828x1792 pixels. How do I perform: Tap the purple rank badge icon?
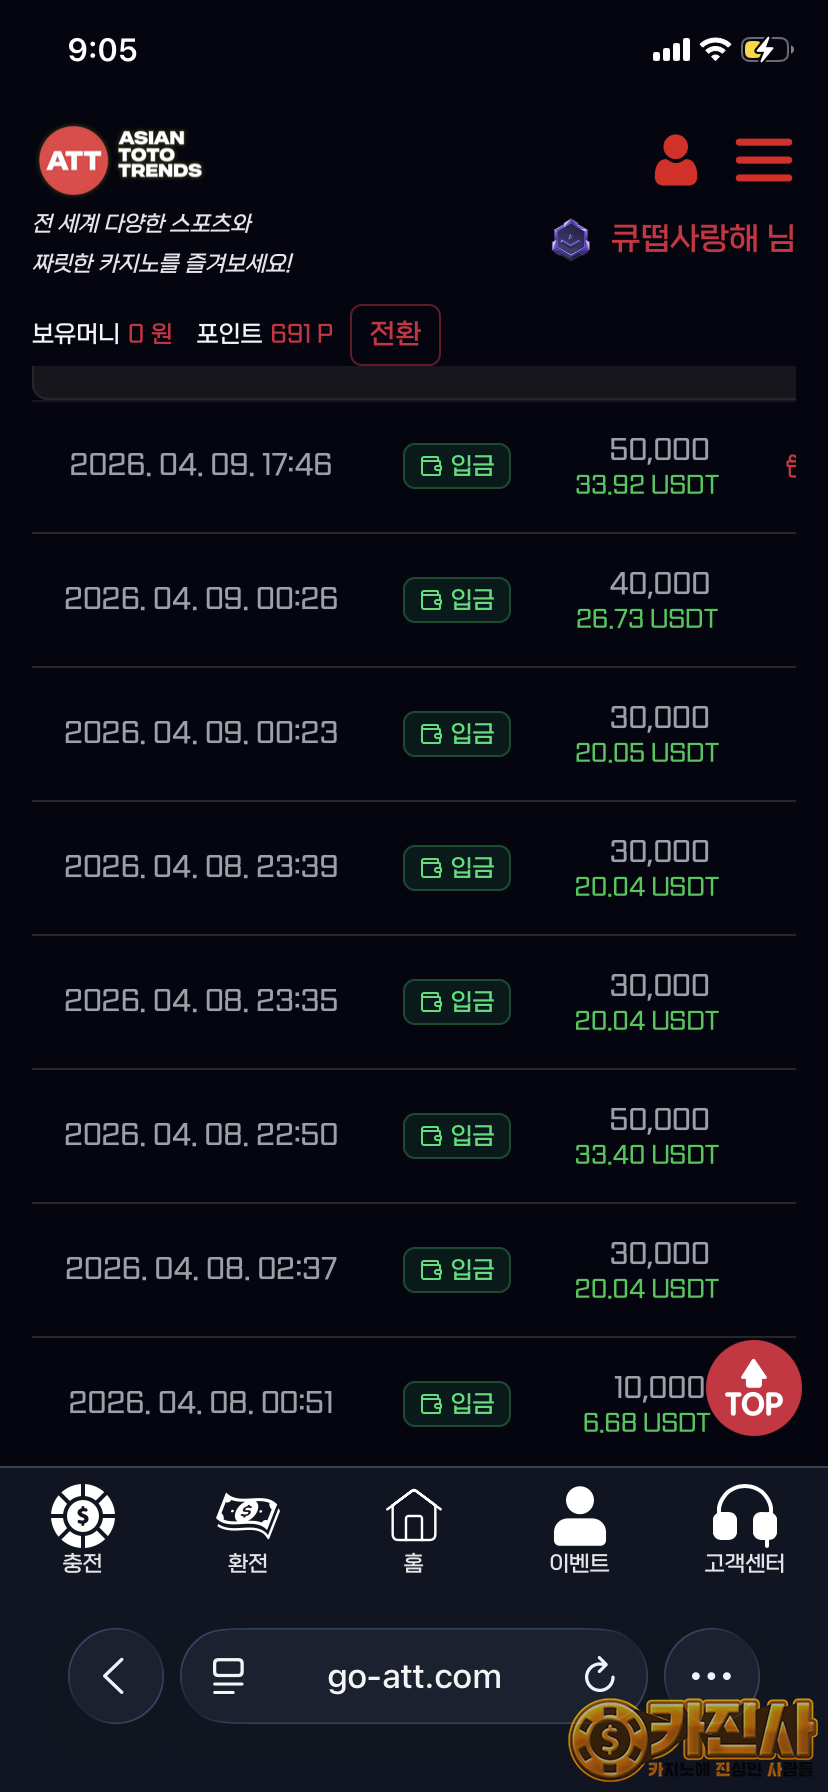[571, 239]
